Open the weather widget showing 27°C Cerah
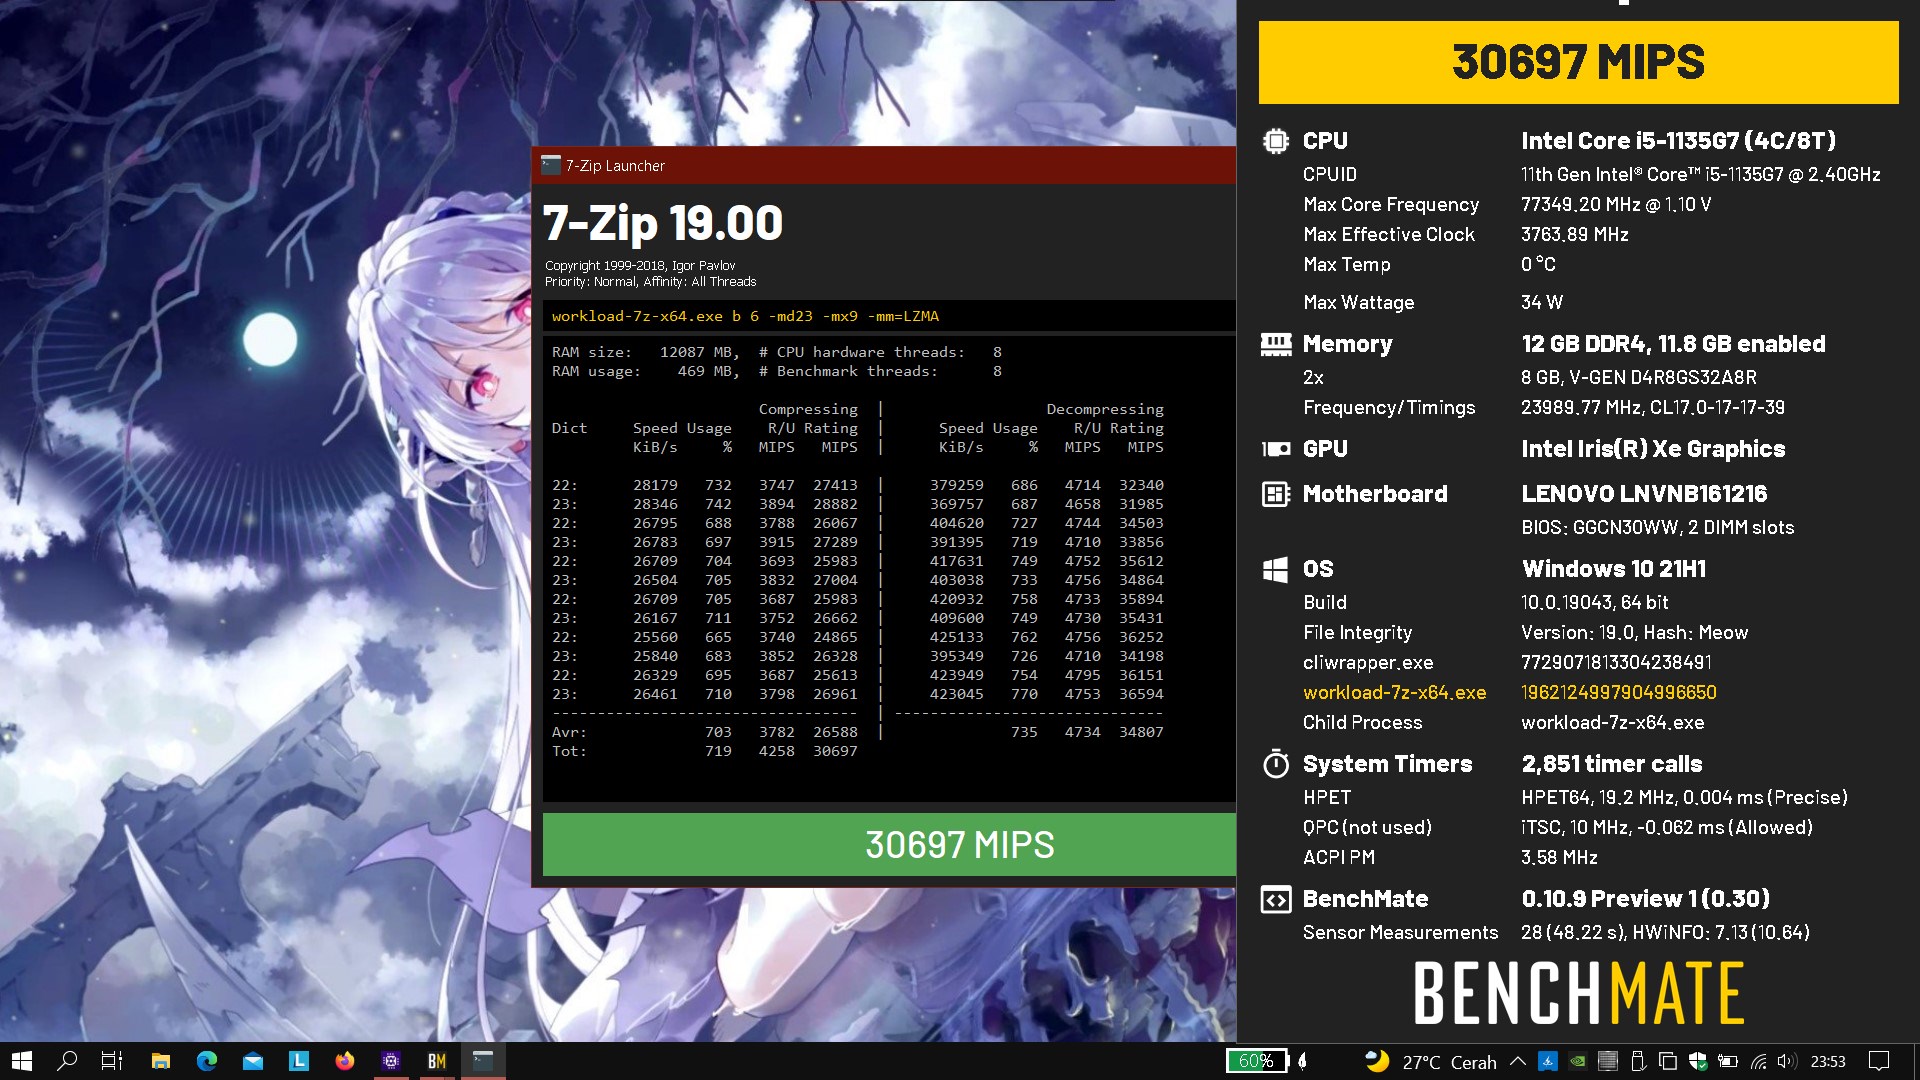 tap(1432, 1061)
